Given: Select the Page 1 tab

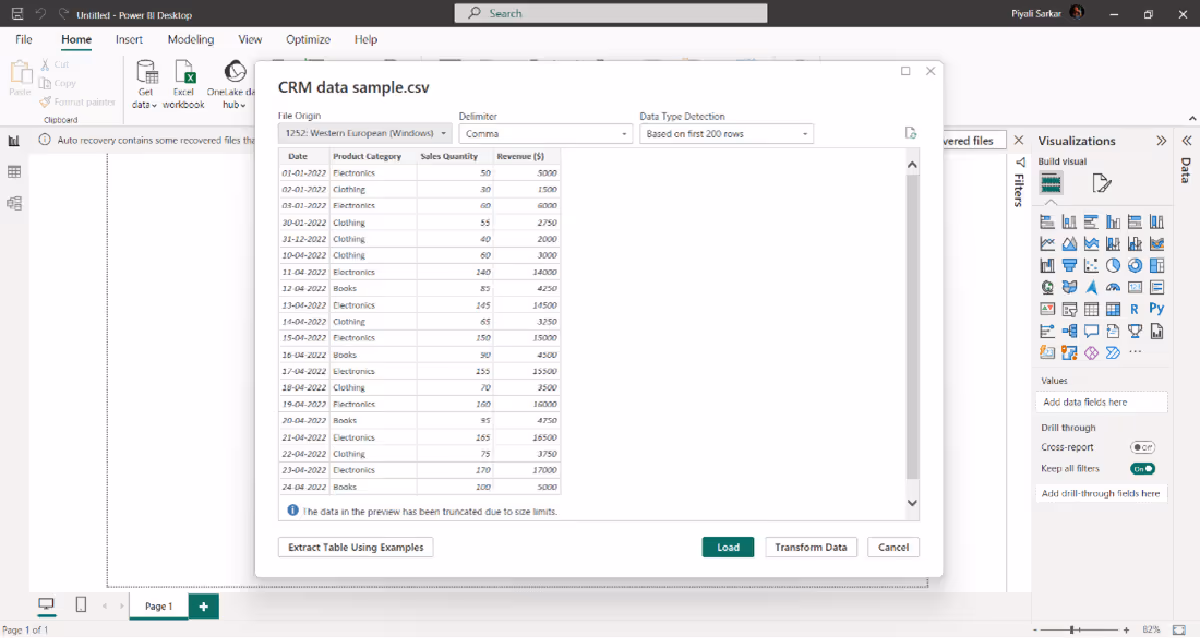Looking at the screenshot, I should pyautogui.click(x=158, y=606).
